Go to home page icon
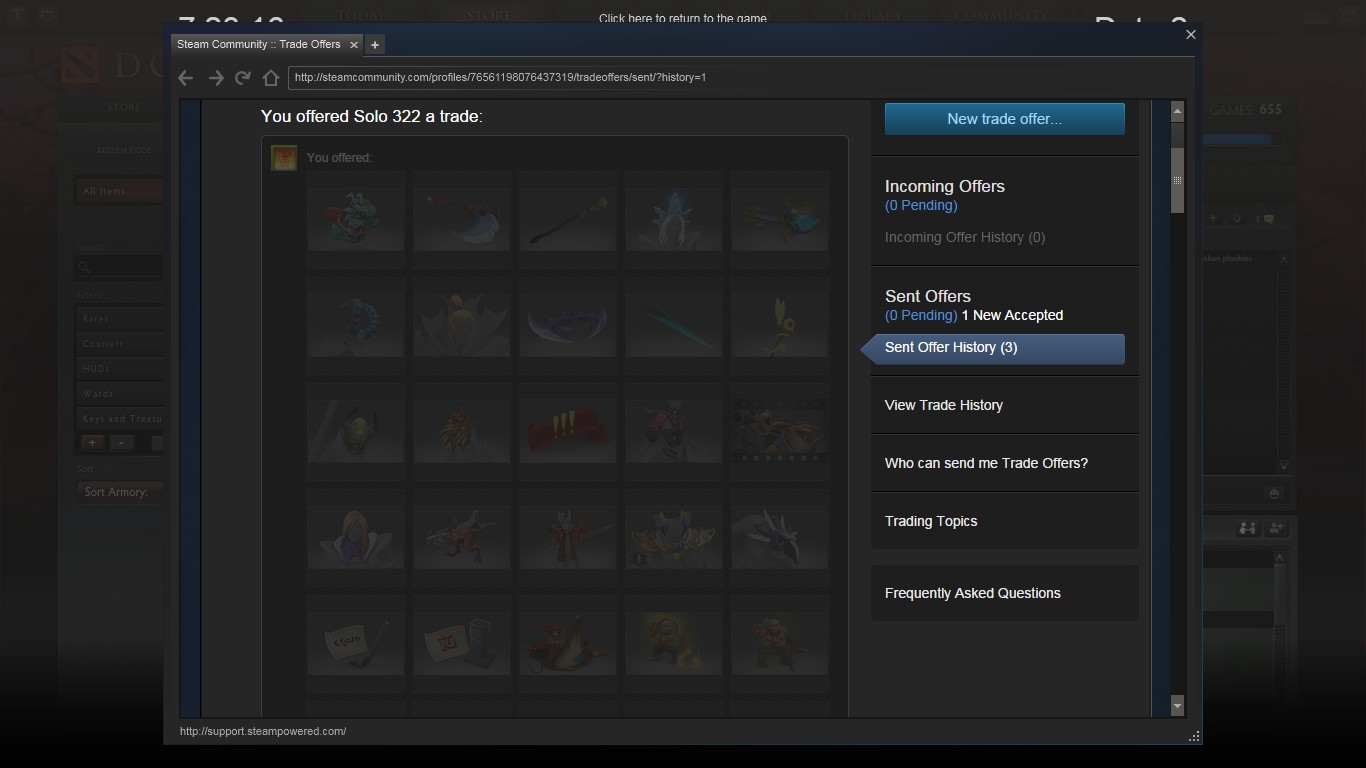 pyautogui.click(x=271, y=78)
